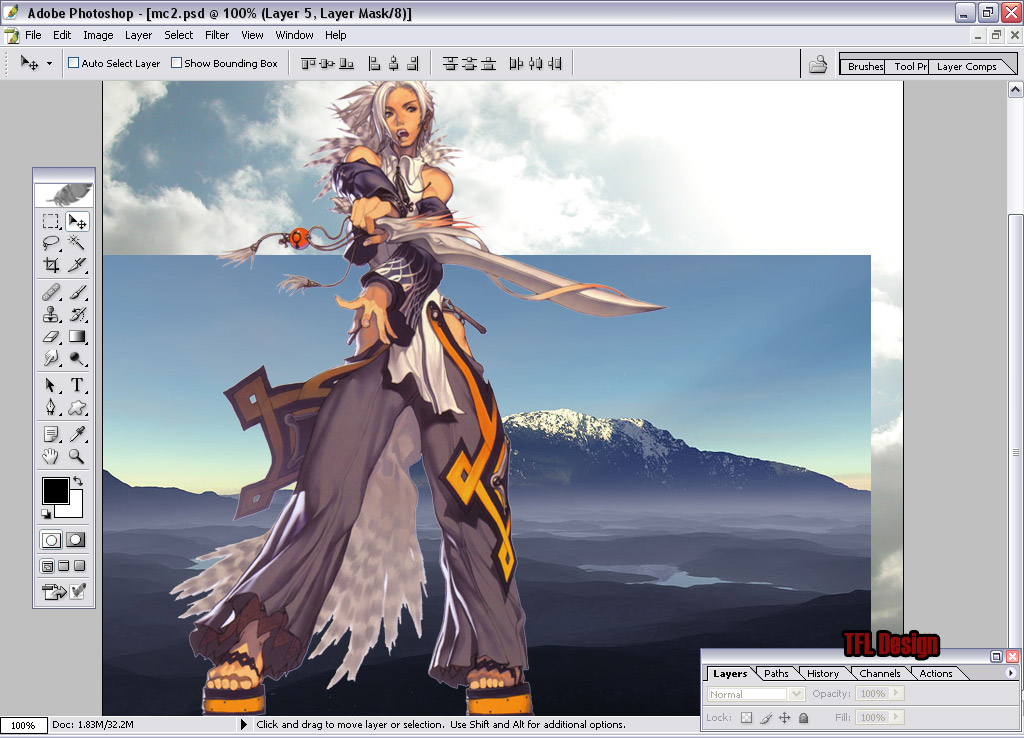This screenshot has width=1024, height=738.
Task: Open the Tool Preset picker arrow
Action: [x=49, y=63]
